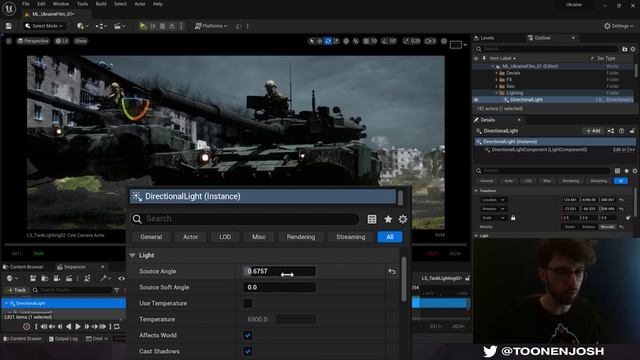
Task: Save the current level with the disk icon
Action: [x=9, y=26]
